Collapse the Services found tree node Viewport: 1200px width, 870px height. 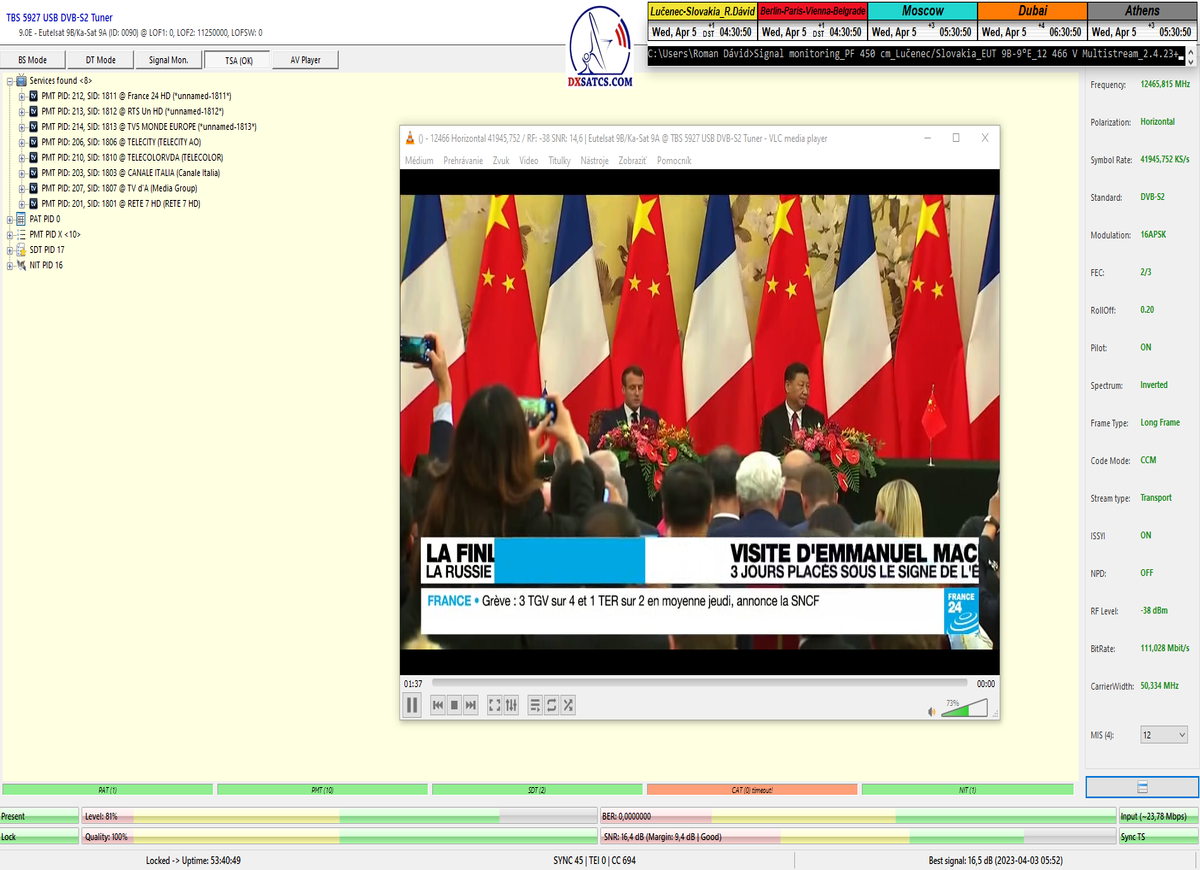(x=10, y=80)
